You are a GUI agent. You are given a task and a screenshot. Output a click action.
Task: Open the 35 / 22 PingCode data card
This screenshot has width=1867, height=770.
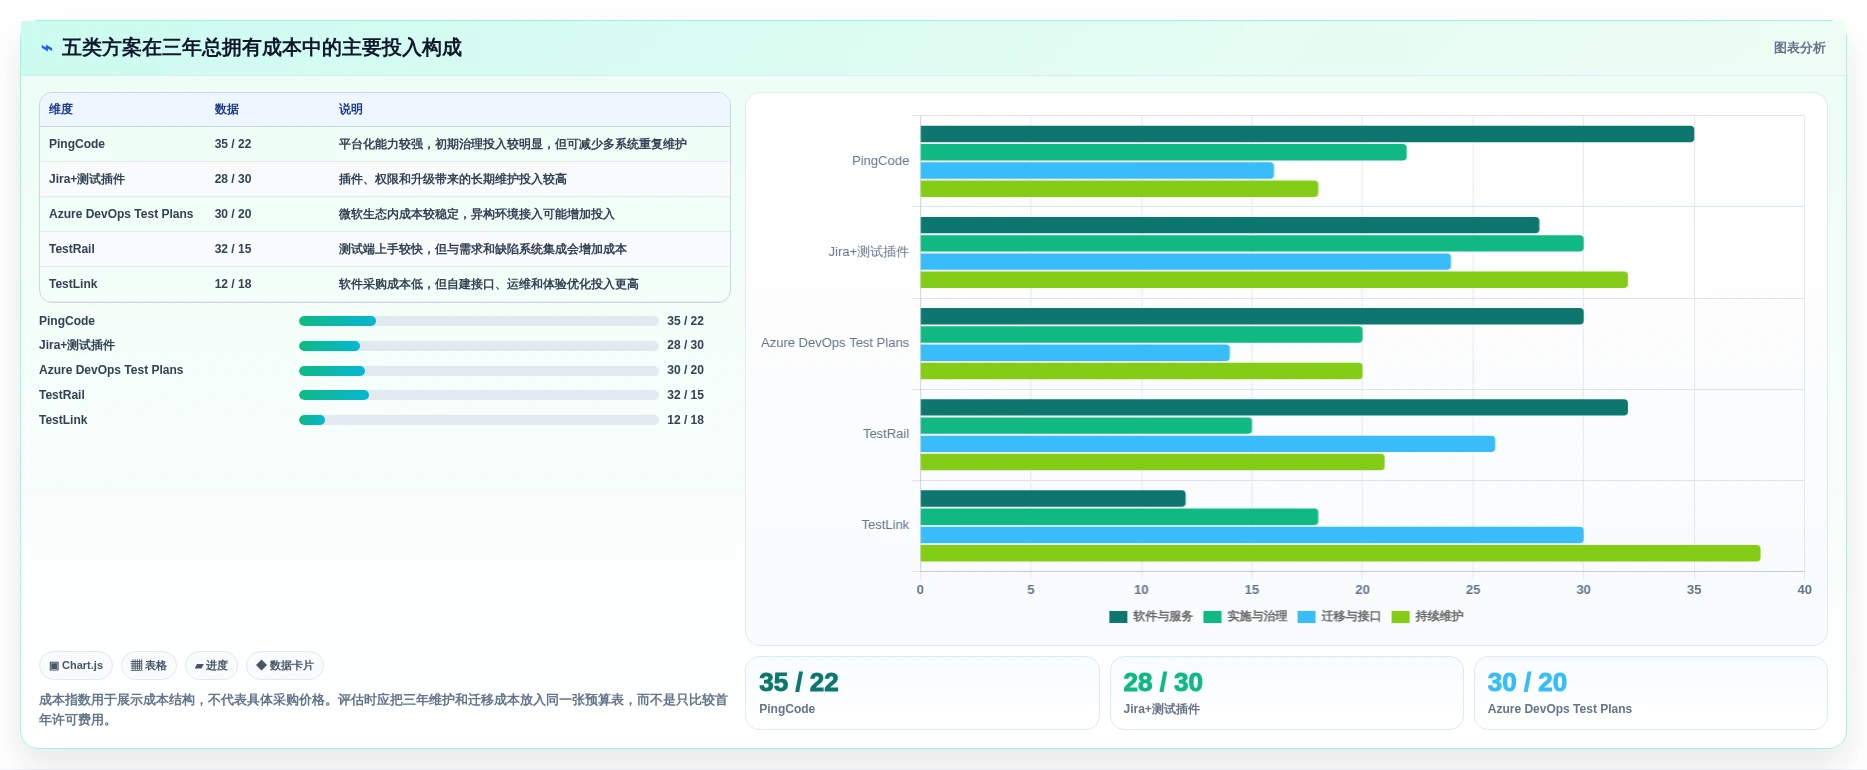922,693
